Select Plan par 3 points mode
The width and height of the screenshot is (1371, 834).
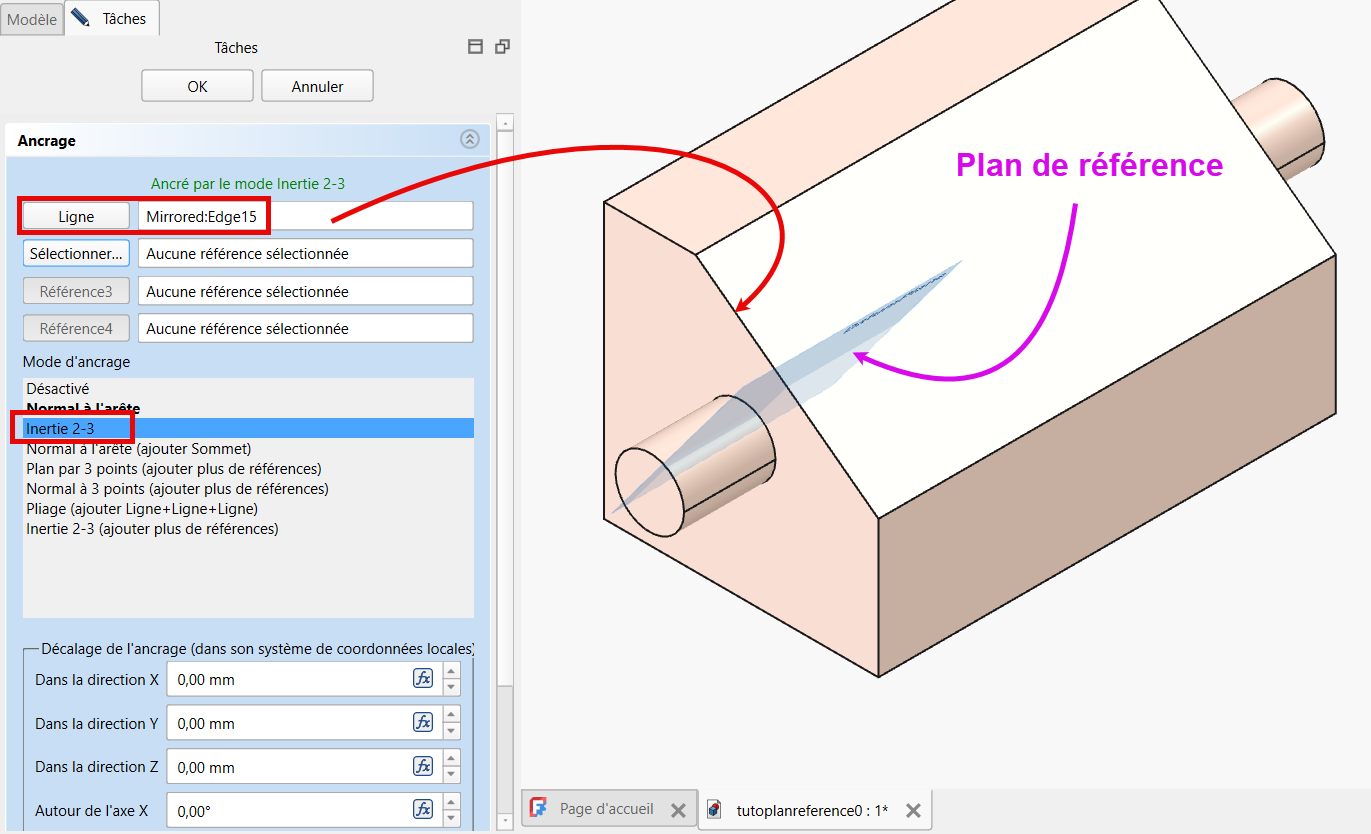coord(173,468)
